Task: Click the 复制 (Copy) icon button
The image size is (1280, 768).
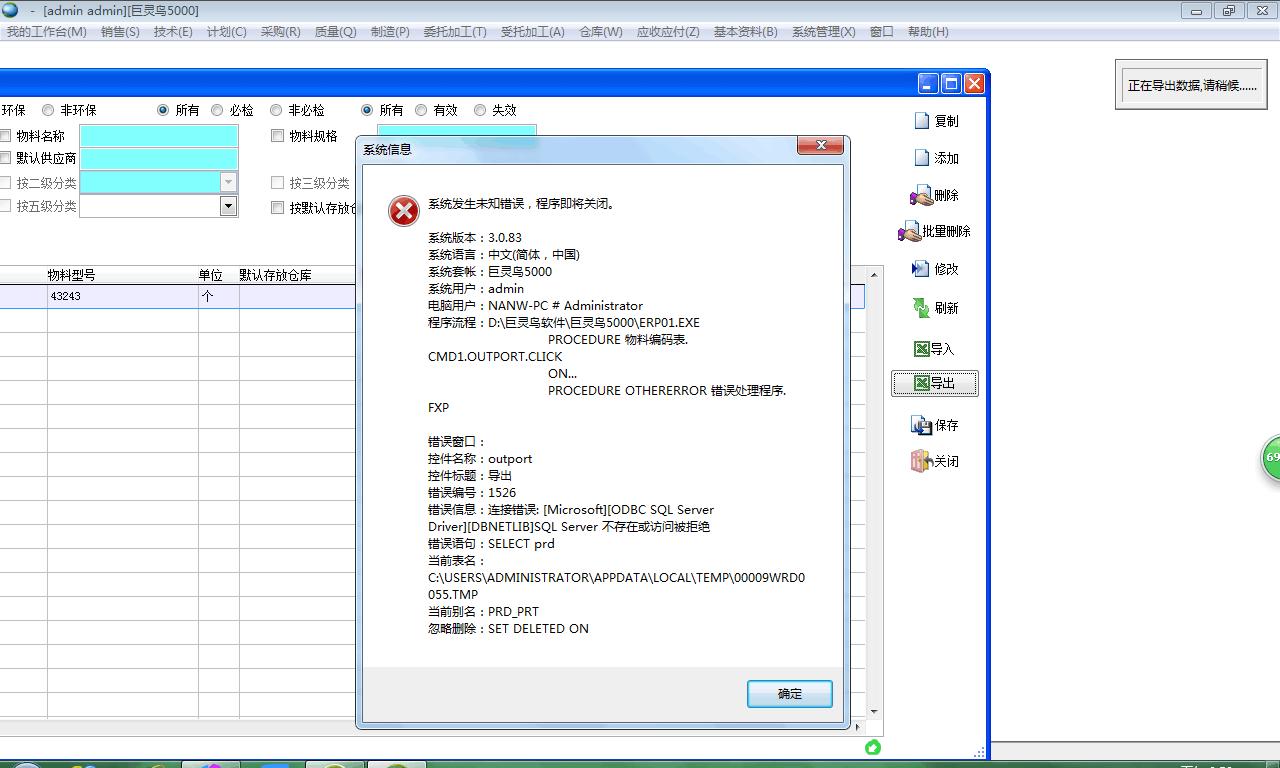Action: pos(923,121)
